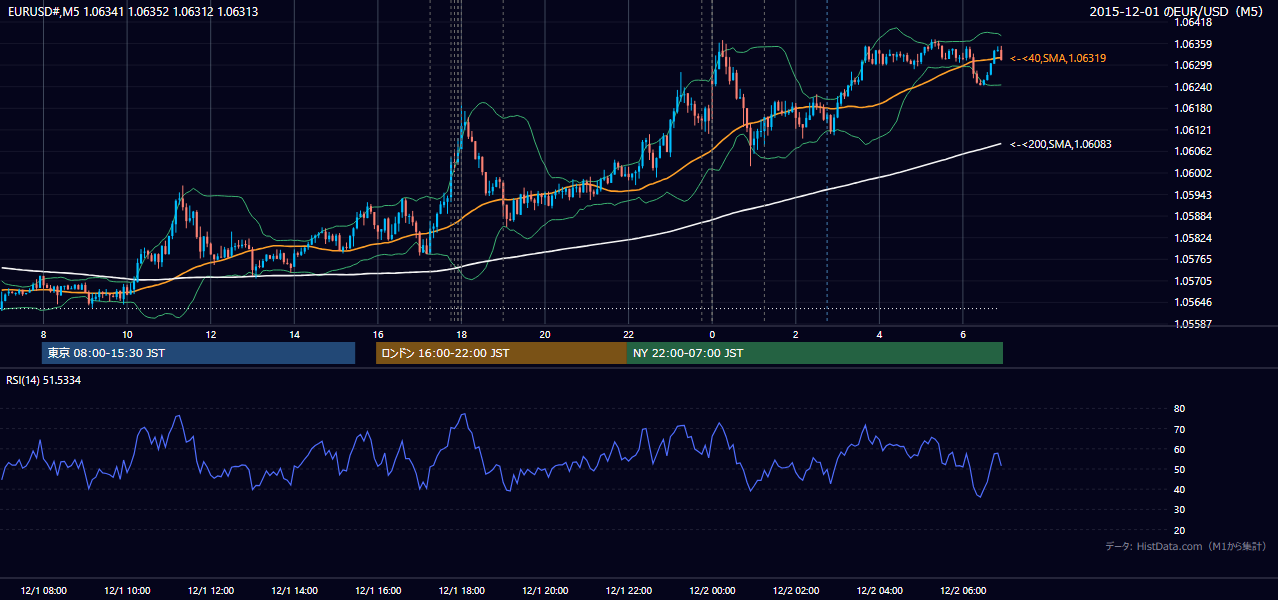1278x600 pixels.
Task: Click the 12/1 20:00 time axis label
Action: (x=545, y=591)
